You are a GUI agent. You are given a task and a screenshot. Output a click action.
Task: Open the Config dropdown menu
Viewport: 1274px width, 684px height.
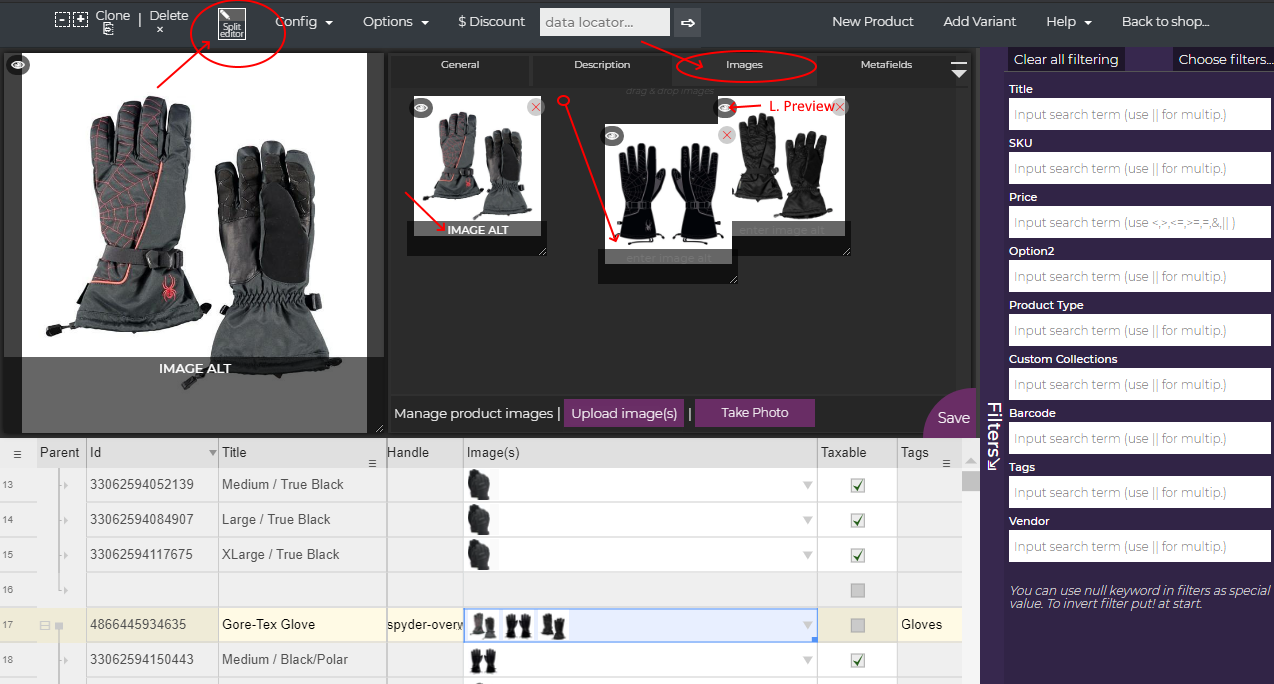304,22
